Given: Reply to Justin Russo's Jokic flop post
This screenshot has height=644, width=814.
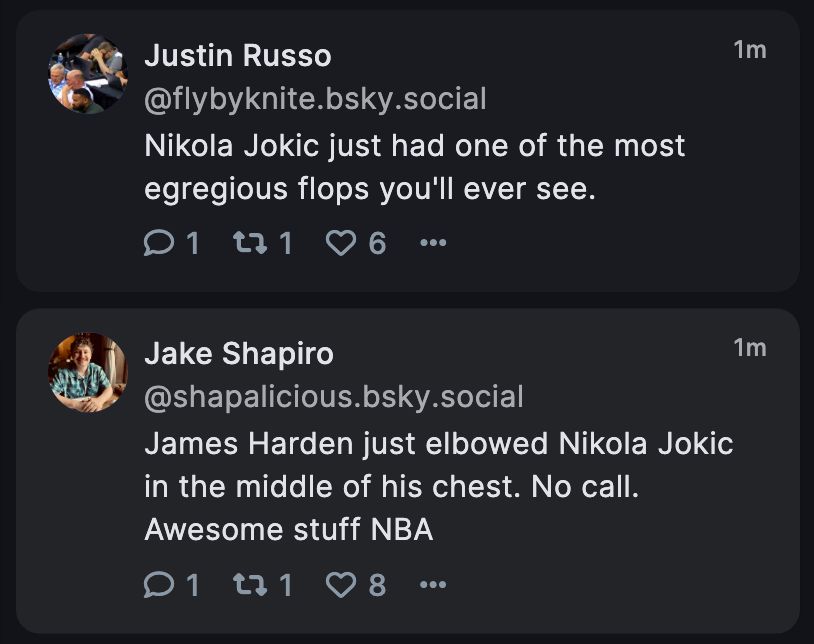Looking at the screenshot, I should click(x=159, y=243).
